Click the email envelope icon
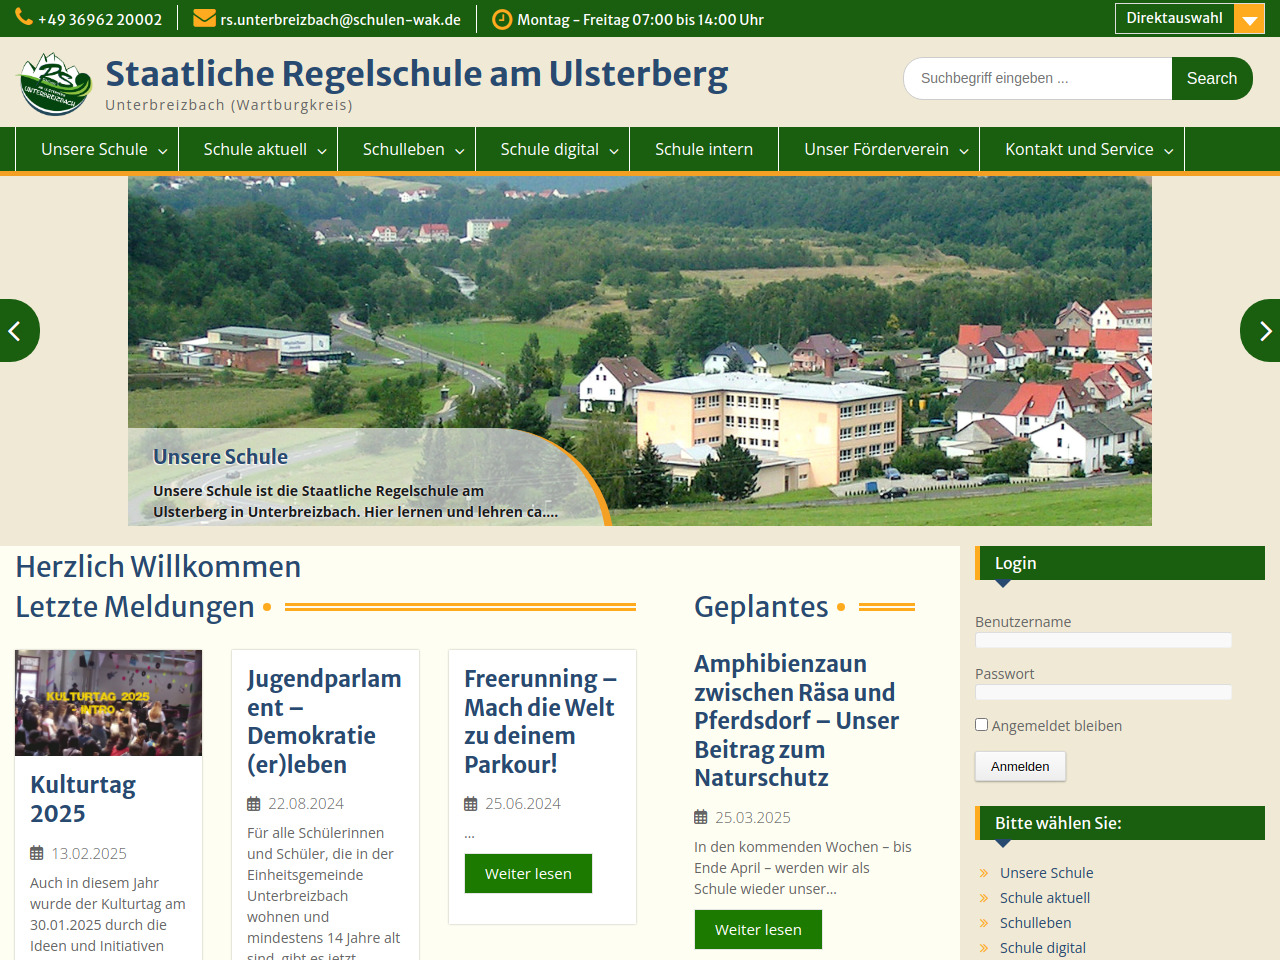The height and width of the screenshot is (960, 1280). (x=204, y=19)
